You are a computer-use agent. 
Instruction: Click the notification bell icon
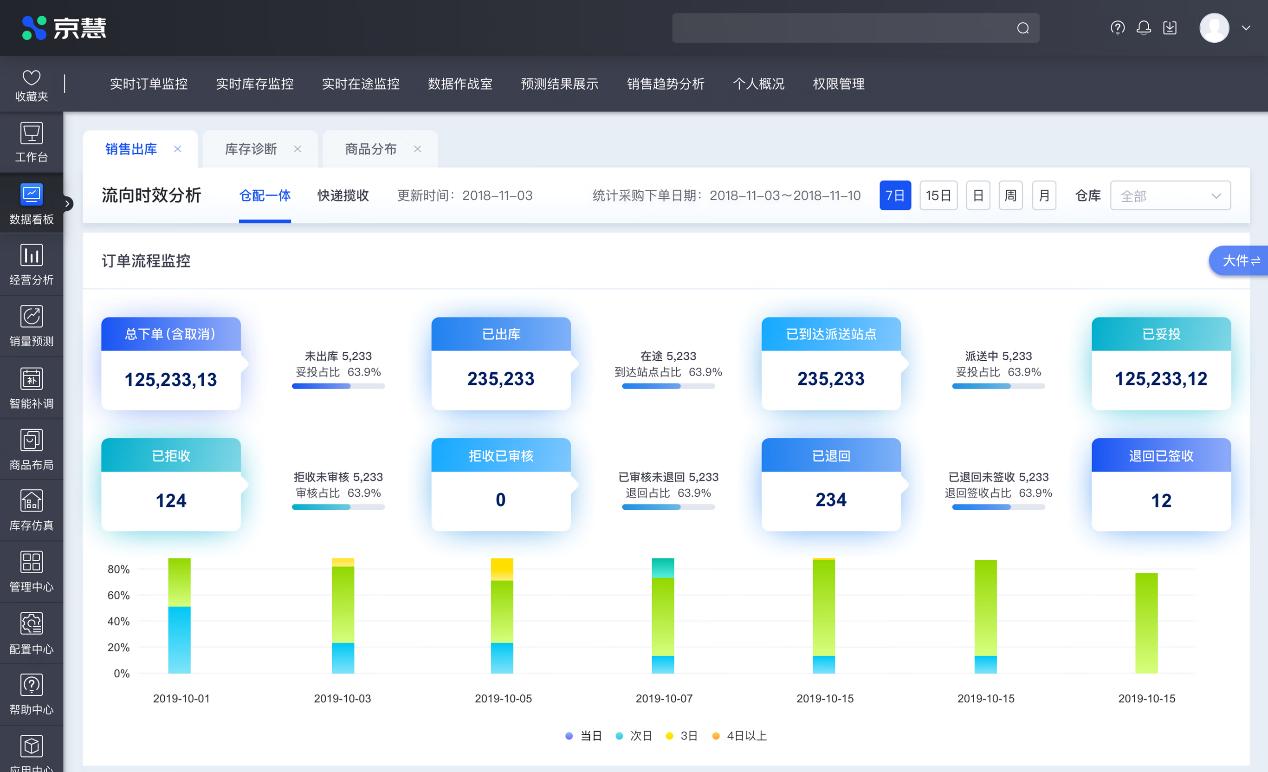point(1144,28)
